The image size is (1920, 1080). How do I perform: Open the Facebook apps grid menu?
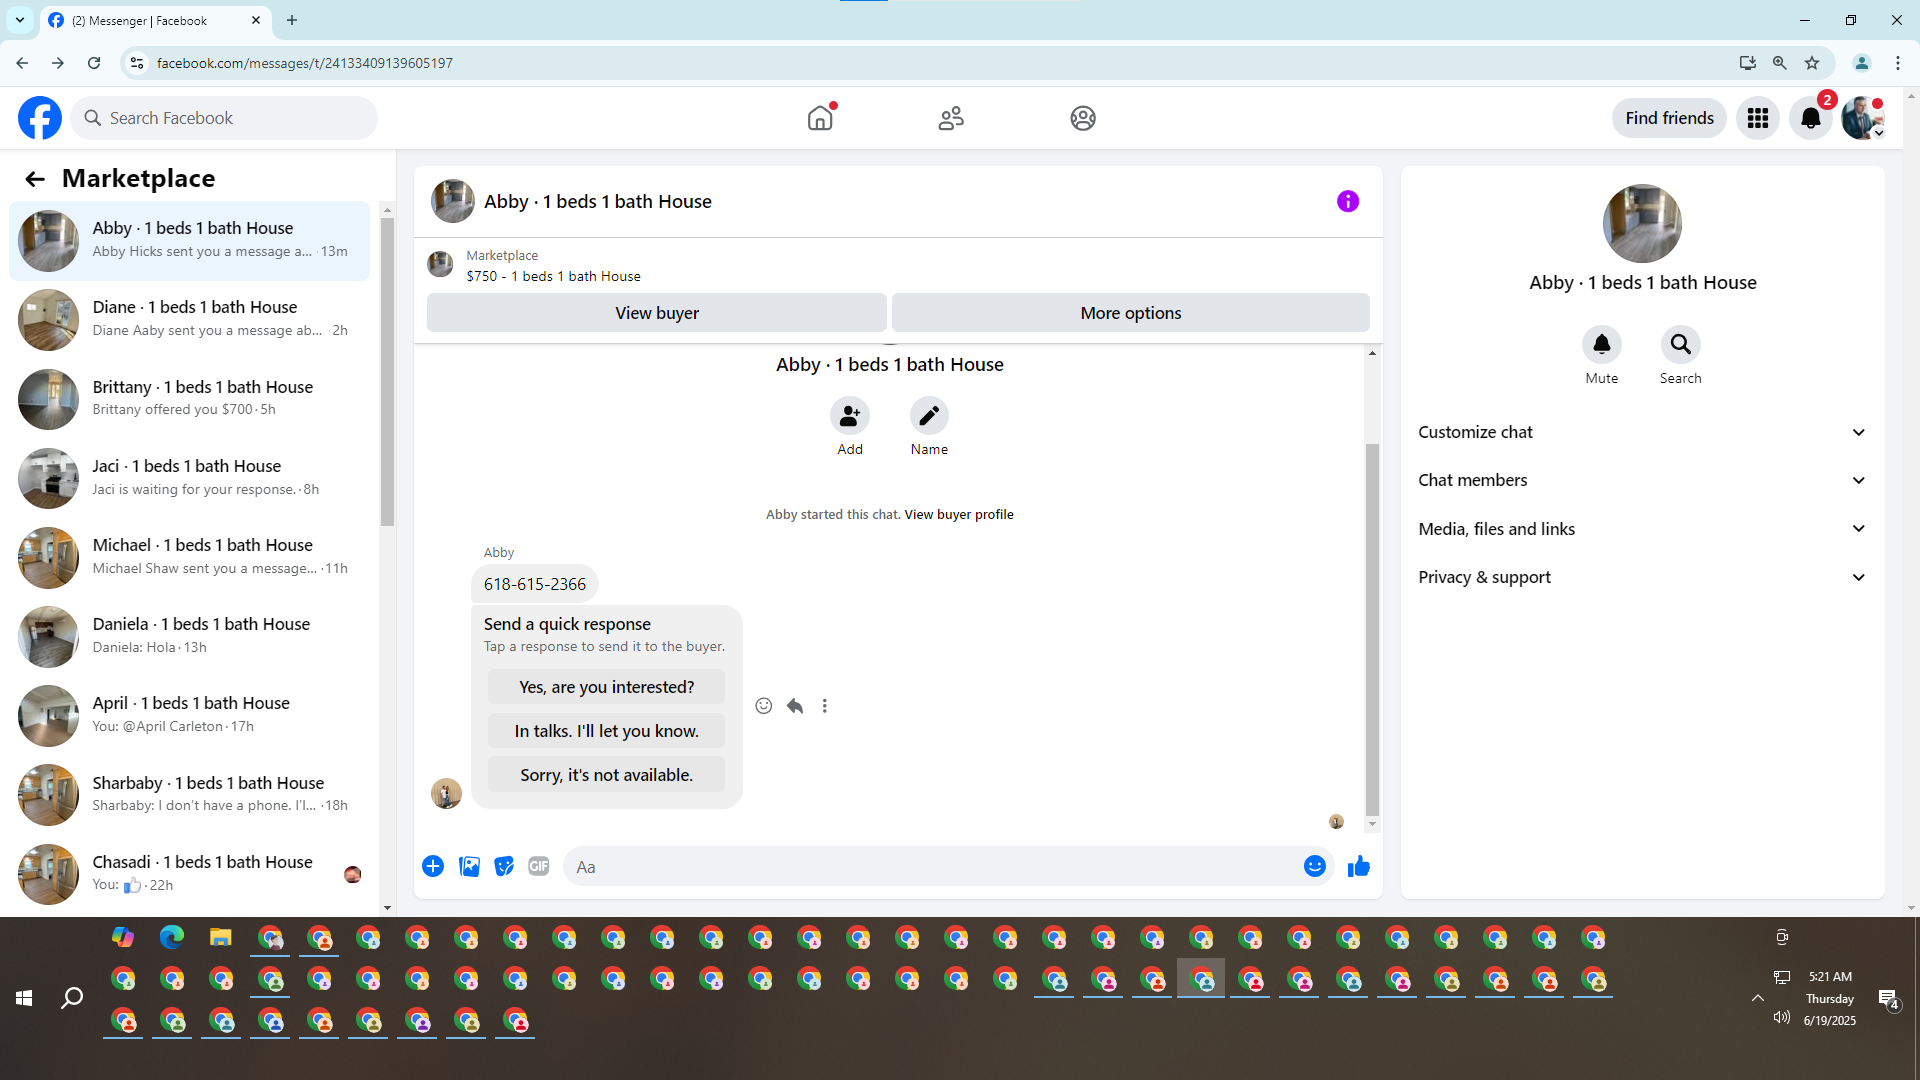[1757, 118]
